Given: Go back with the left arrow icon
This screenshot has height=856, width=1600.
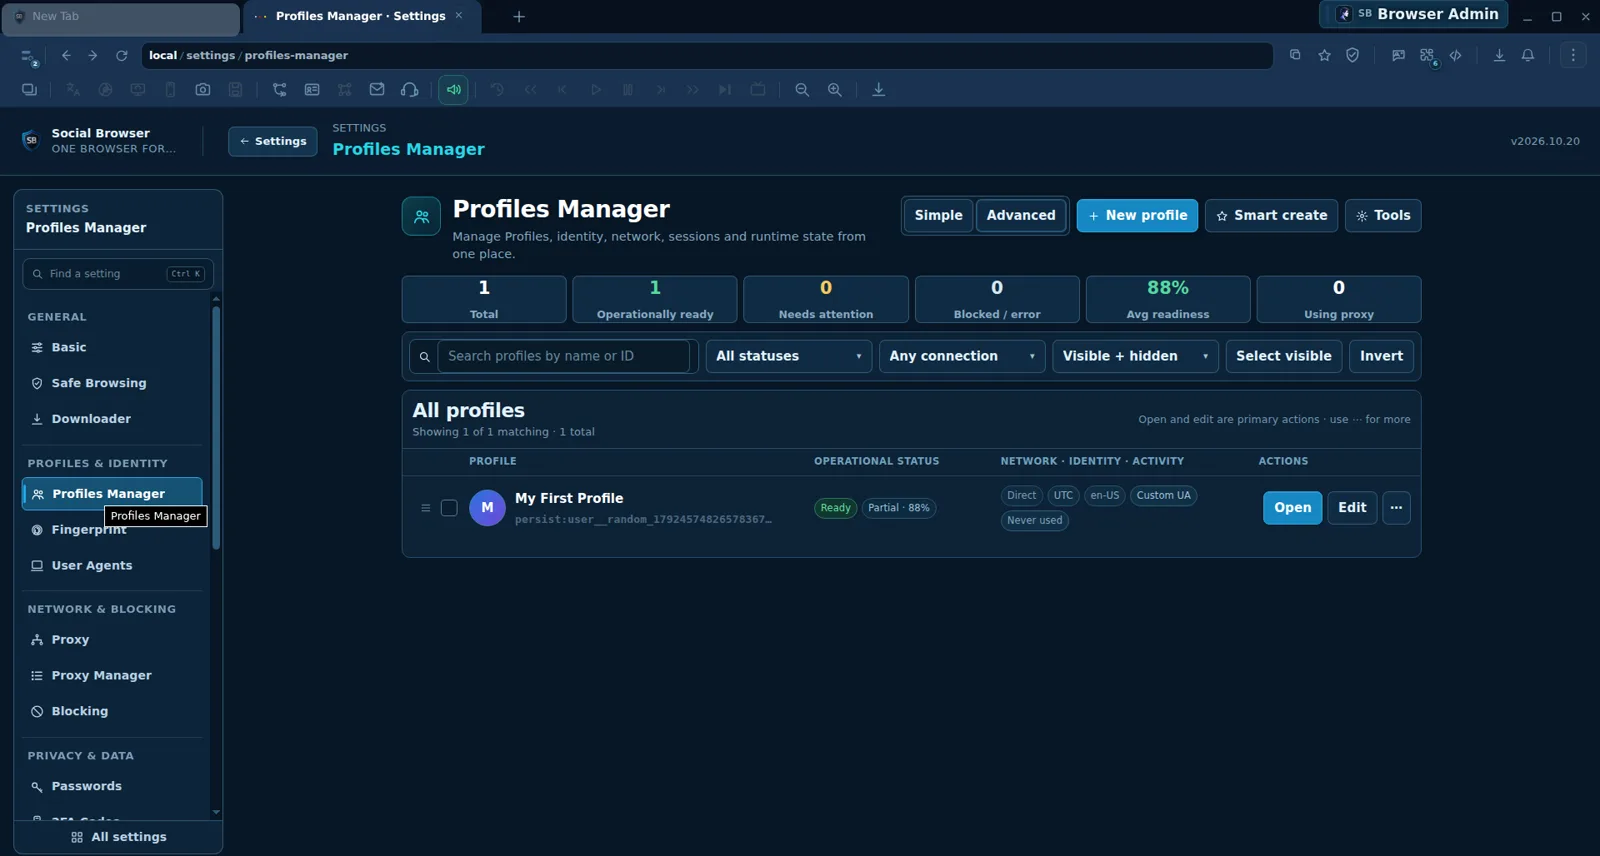Looking at the screenshot, I should [66, 56].
